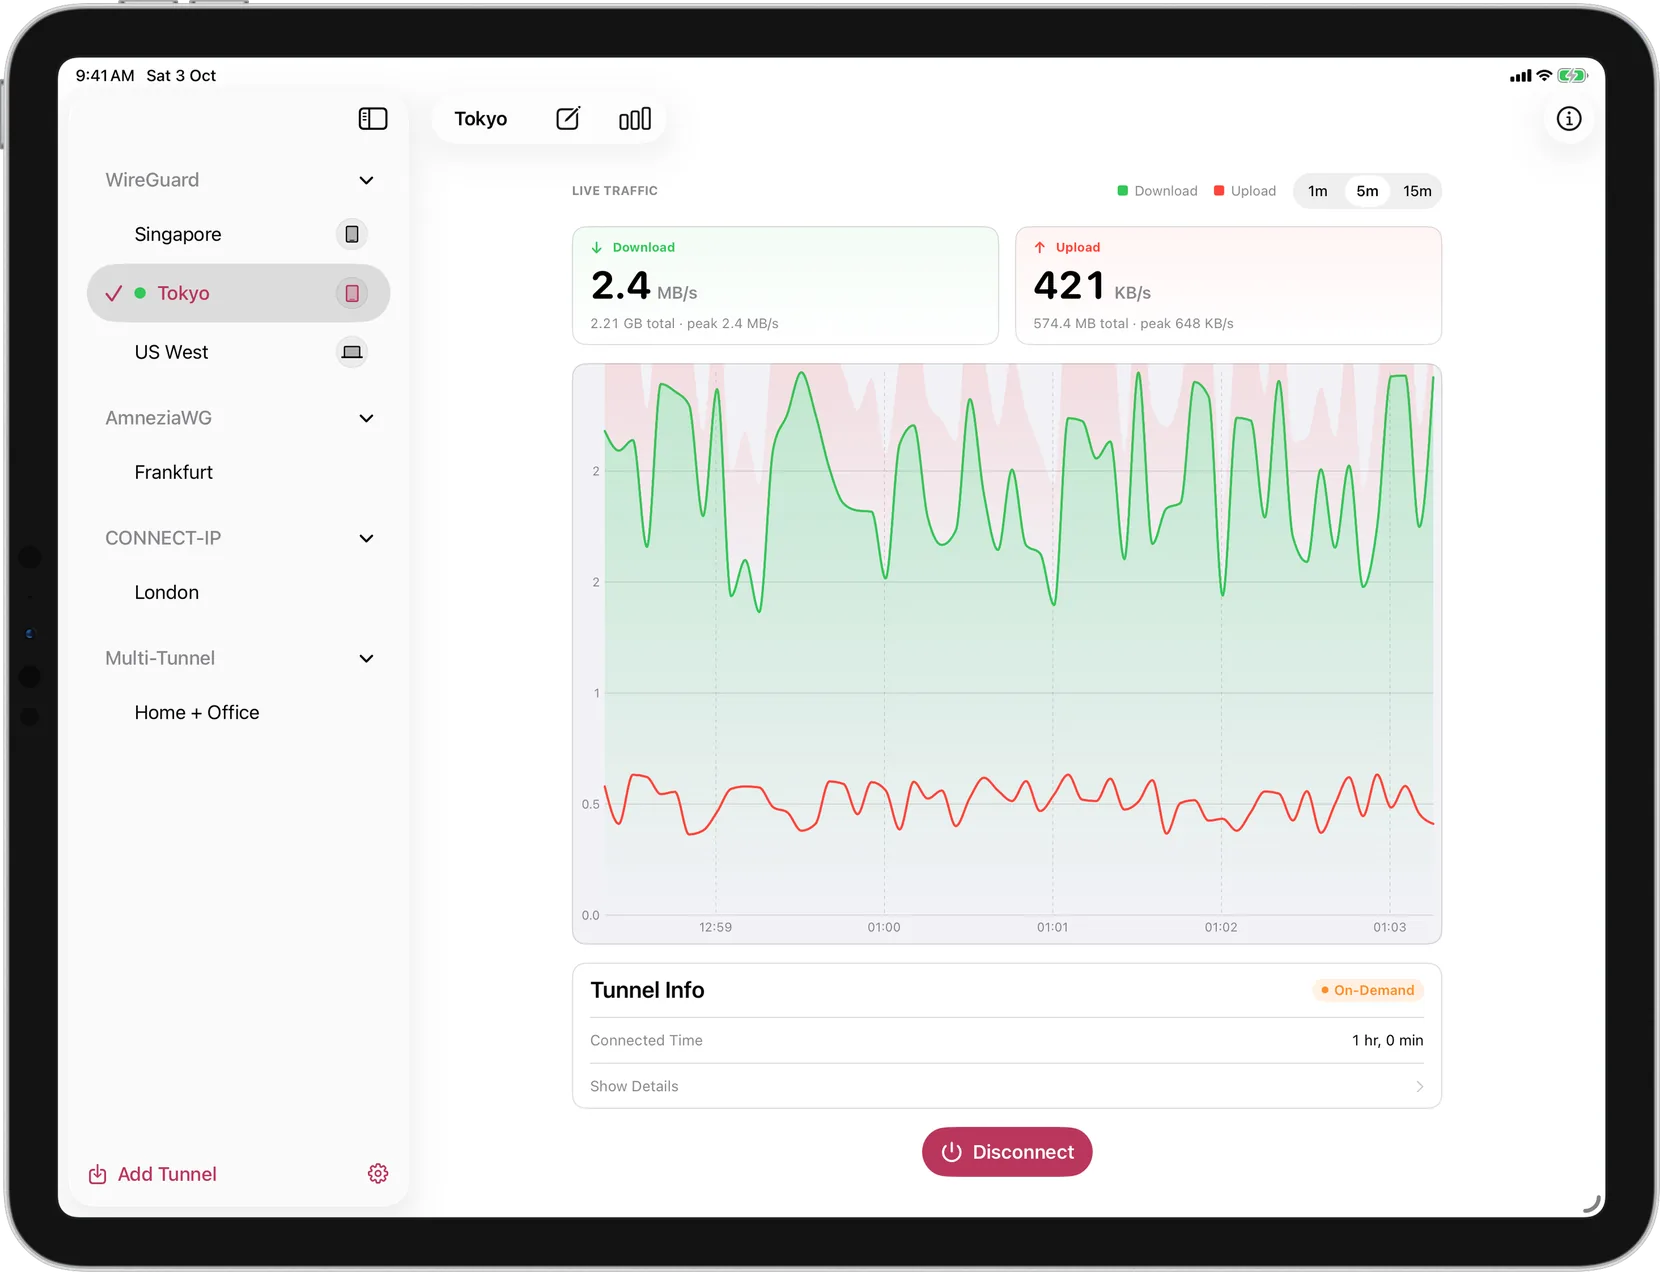Click the Connected Time value 1 hr, 0 min
1660x1272 pixels.
pos(1388,1040)
